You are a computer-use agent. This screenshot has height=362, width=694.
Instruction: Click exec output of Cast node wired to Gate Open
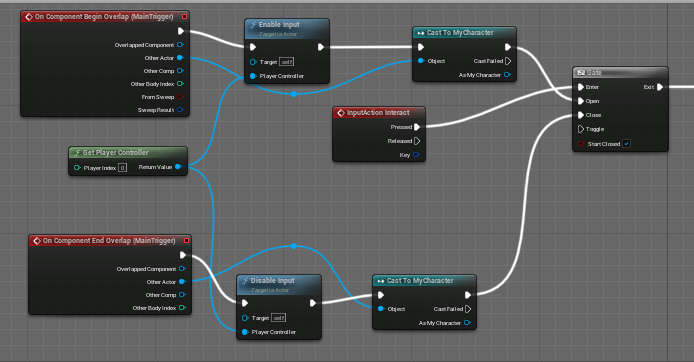click(x=508, y=47)
